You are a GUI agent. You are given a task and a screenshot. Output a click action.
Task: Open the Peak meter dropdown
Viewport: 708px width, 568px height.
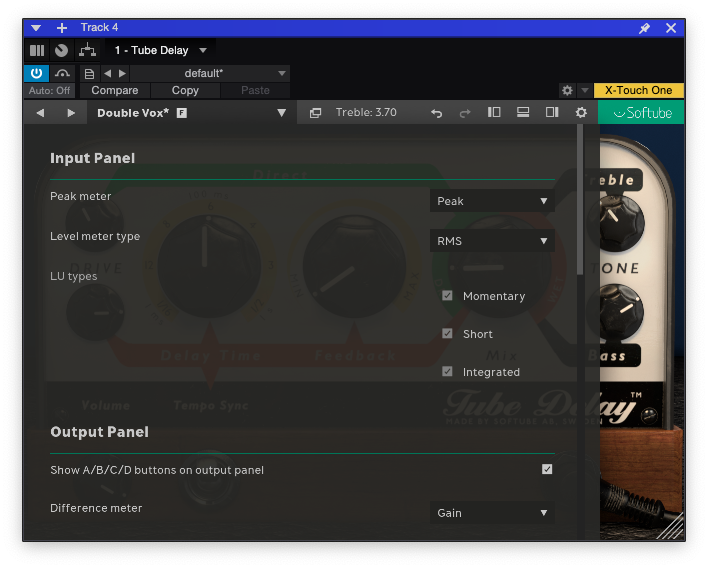click(492, 201)
